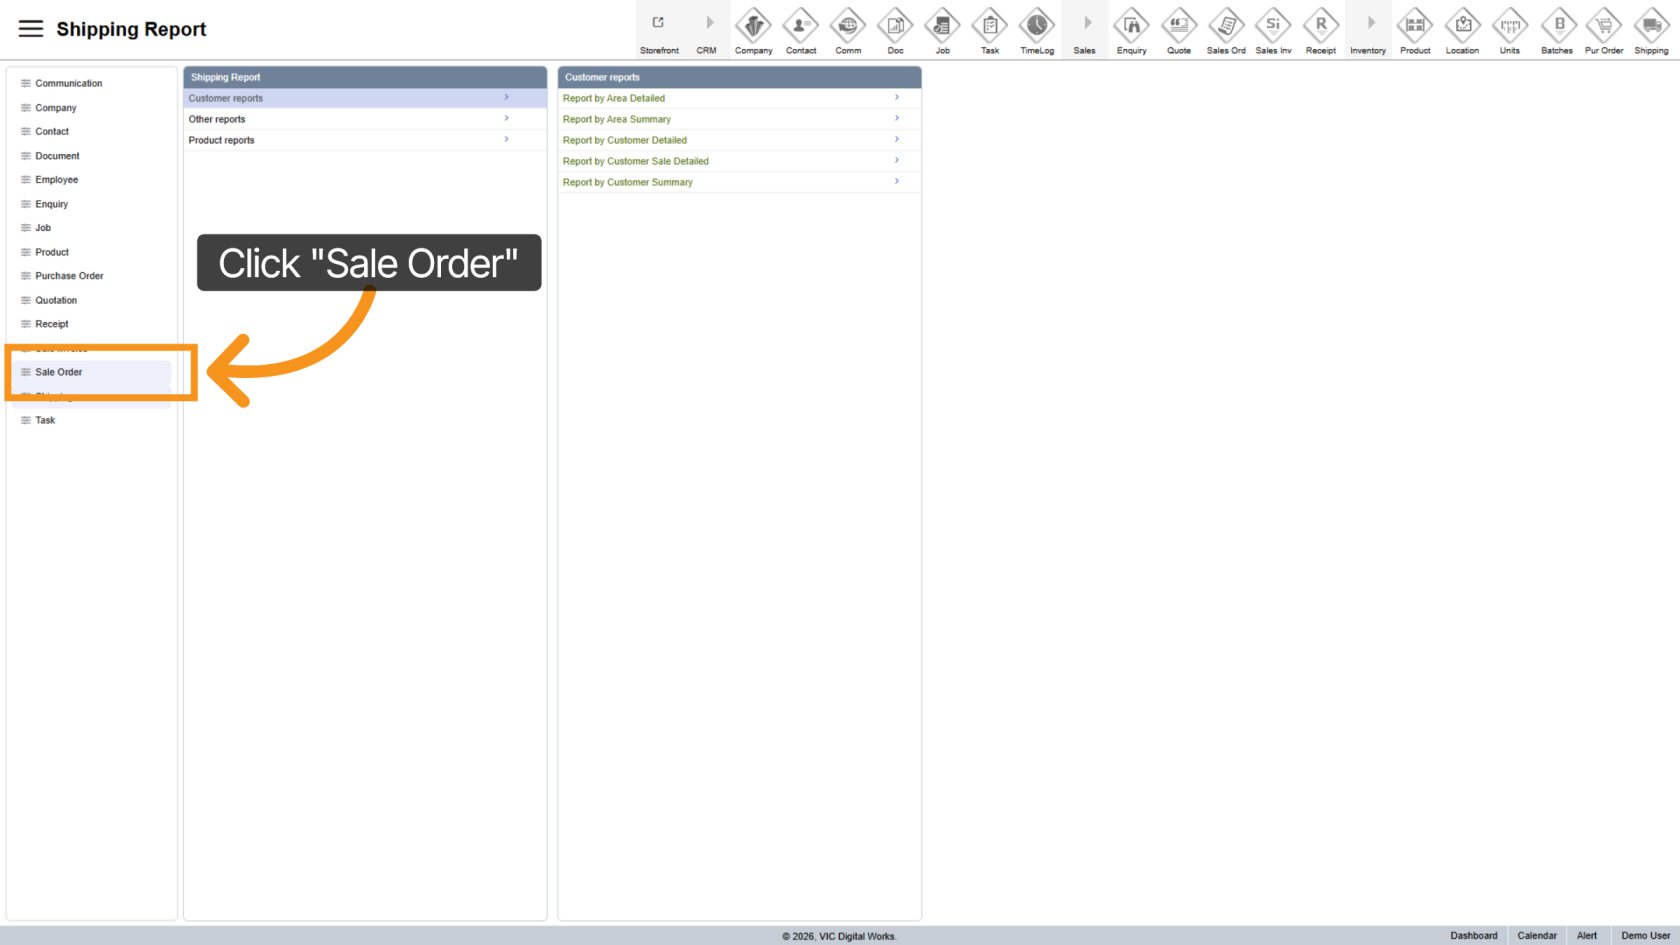Open the hamburger main menu

[31, 29]
